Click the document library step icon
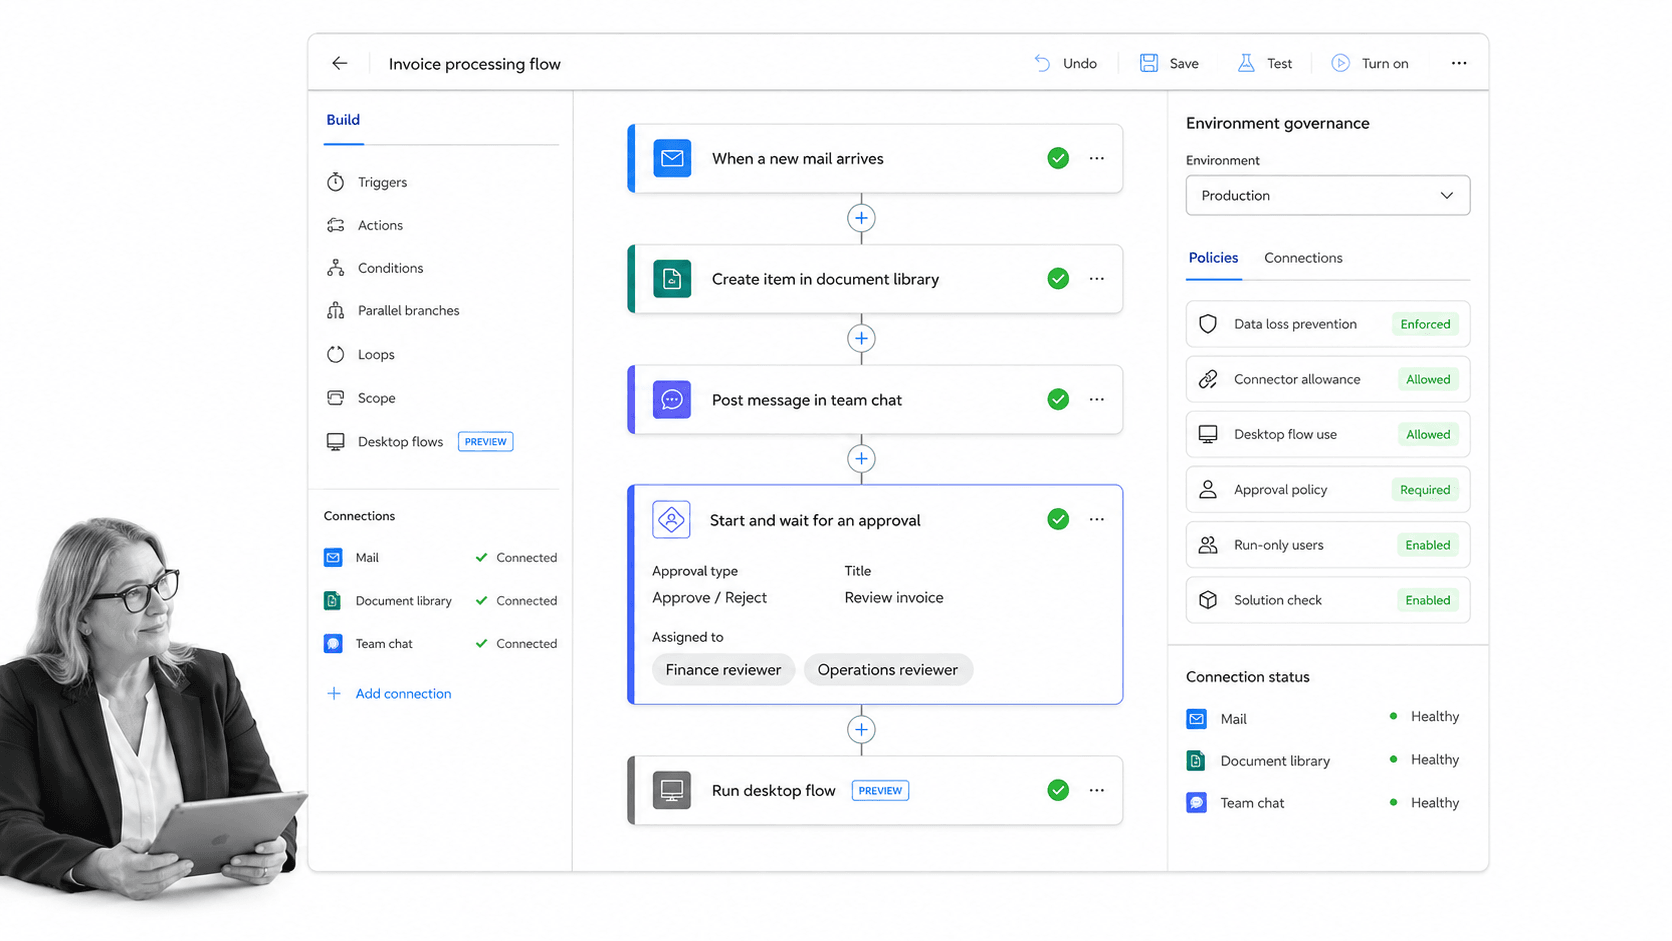The height and width of the screenshot is (941, 1672). (672, 279)
